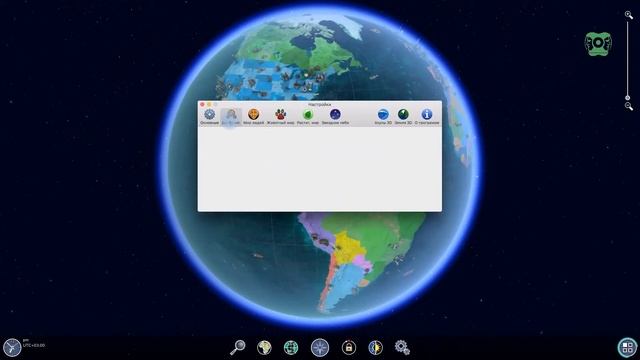Open the grid layout button bottom right
Viewport: 640px width, 360px height.
tap(628, 347)
